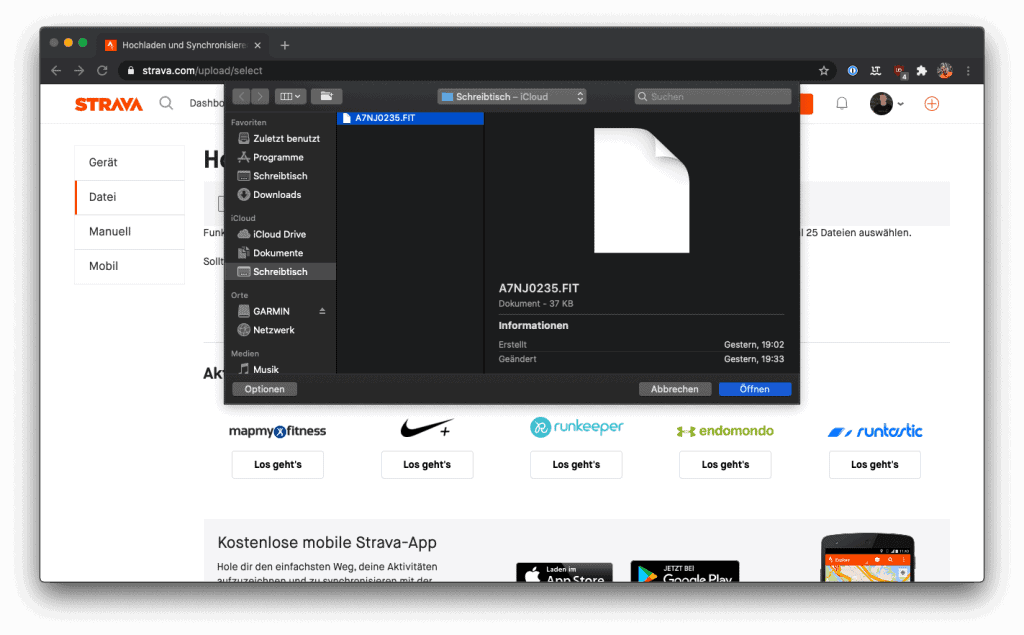This screenshot has height=635, width=1024.
Task: Click the orange plus upload icon
Action: point(931,103)
